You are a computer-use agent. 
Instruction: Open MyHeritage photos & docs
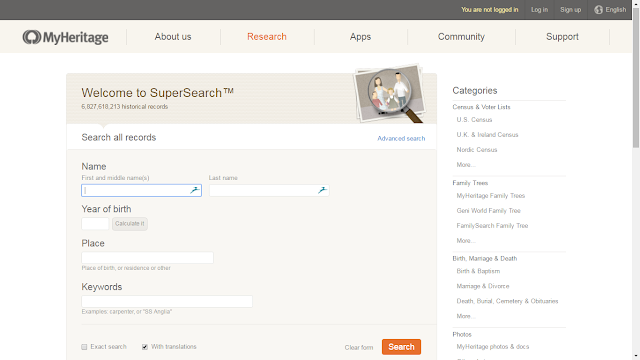pos(493,347)
